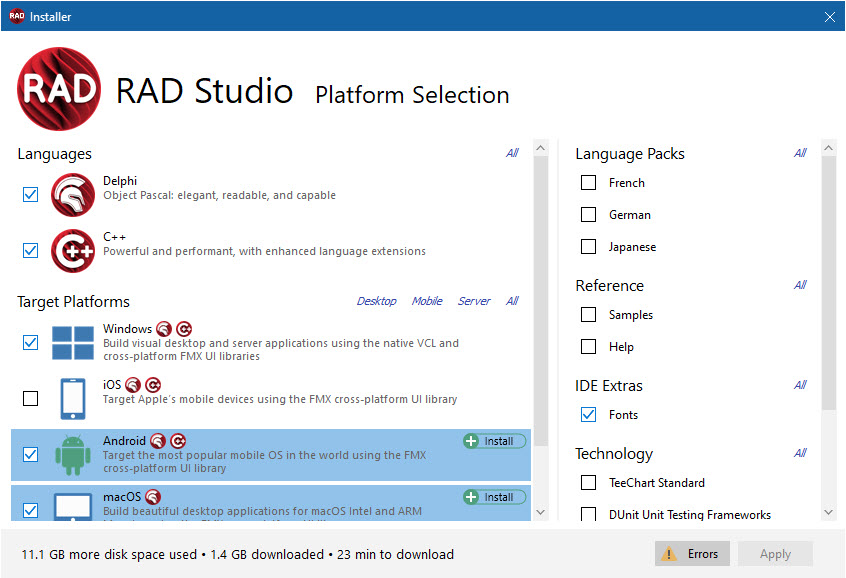The width and height of the screenshot is (846, 578).
Task: Select All in Languages section
Action: coord(512,153)
